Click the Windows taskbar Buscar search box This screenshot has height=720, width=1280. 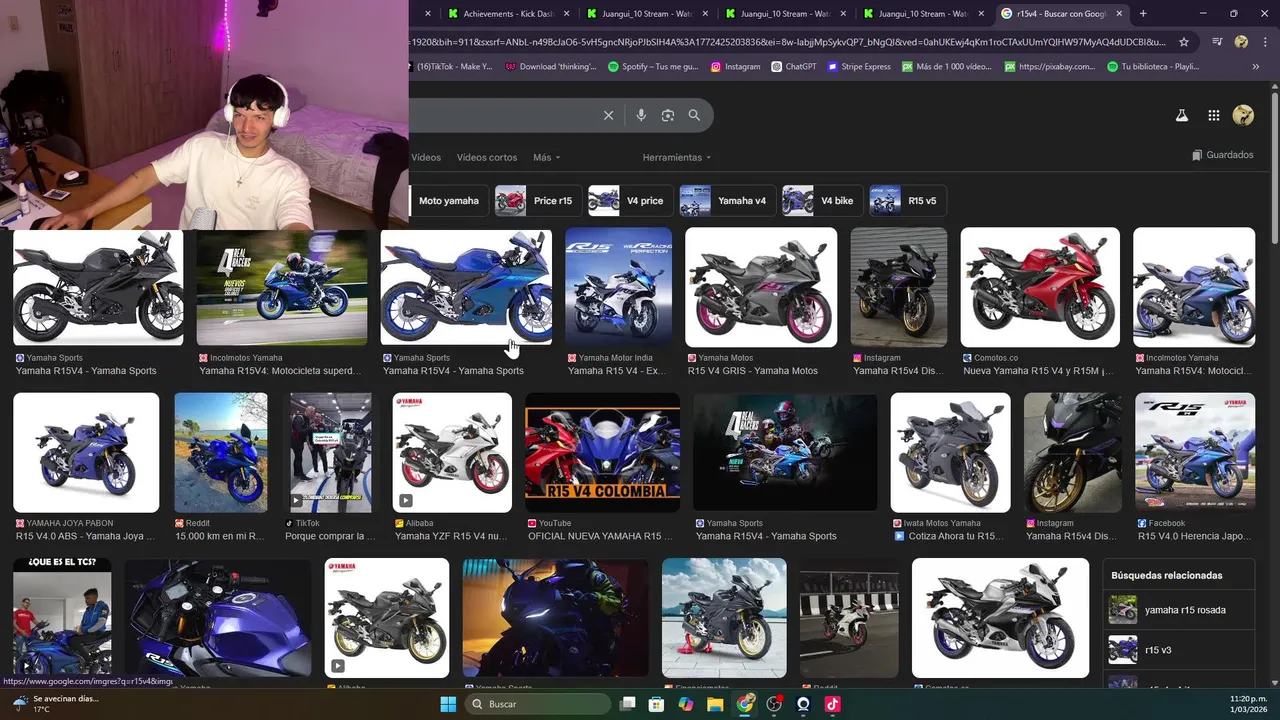point(538,704)
